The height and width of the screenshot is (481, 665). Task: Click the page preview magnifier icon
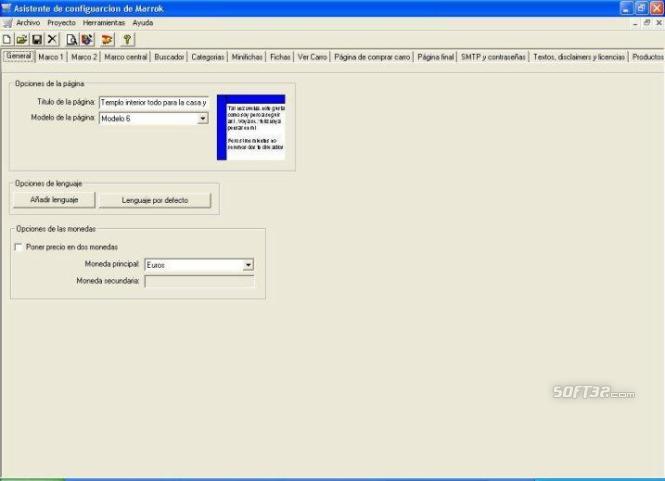click(x=72, y=39)
